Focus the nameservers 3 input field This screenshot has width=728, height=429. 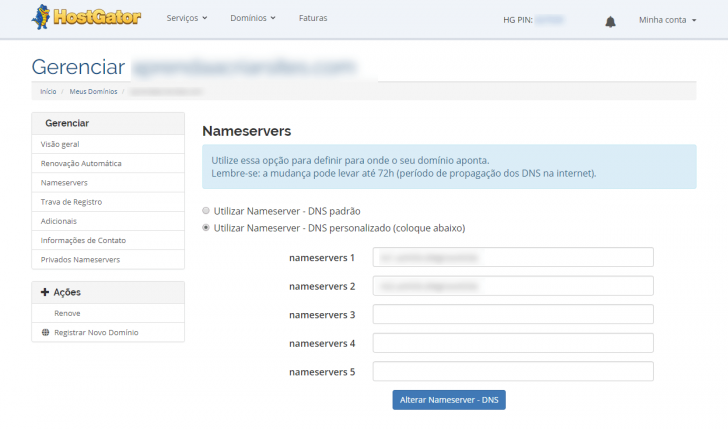click(513, 314)
